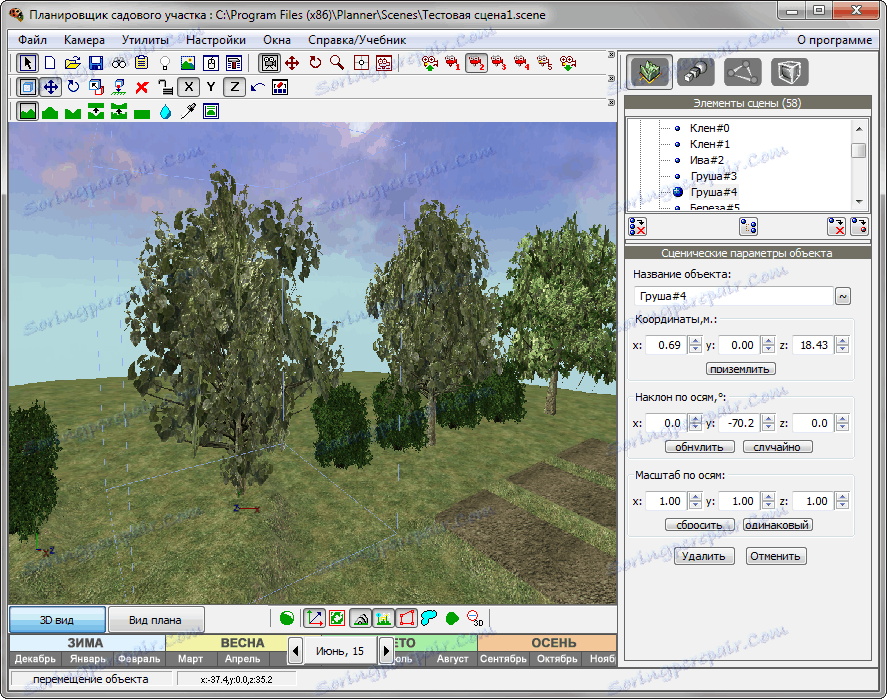
Task: Open the object name dropdown with tilde
Action: tap(843, 296)
